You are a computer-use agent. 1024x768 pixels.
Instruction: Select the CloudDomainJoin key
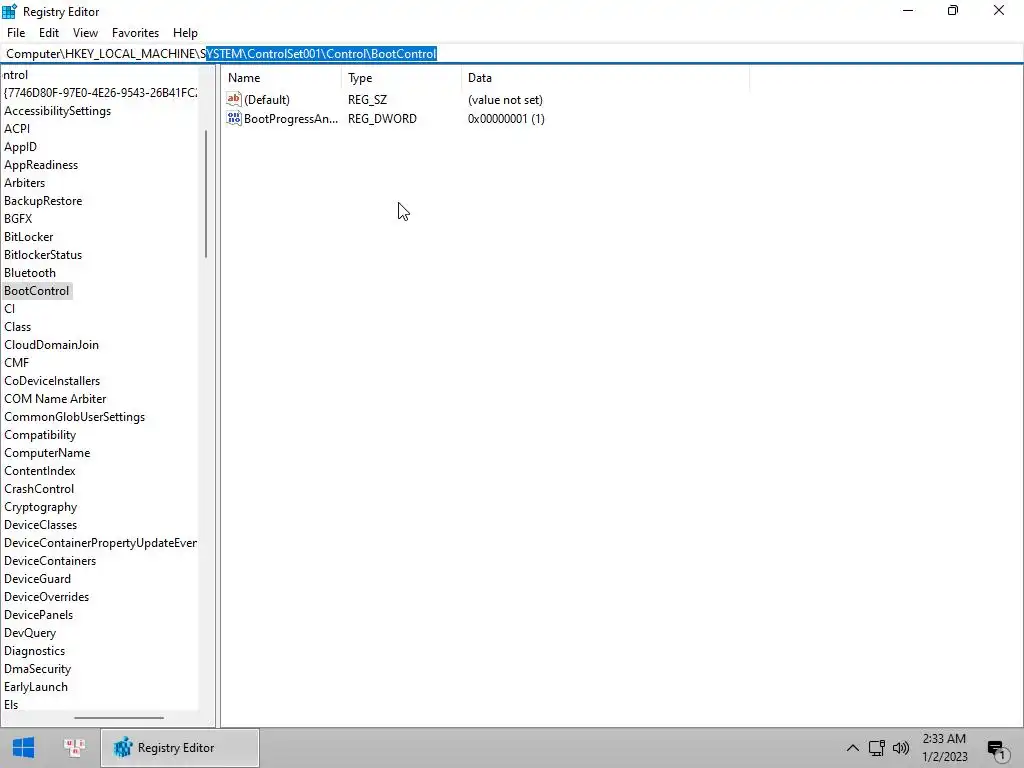52,345
